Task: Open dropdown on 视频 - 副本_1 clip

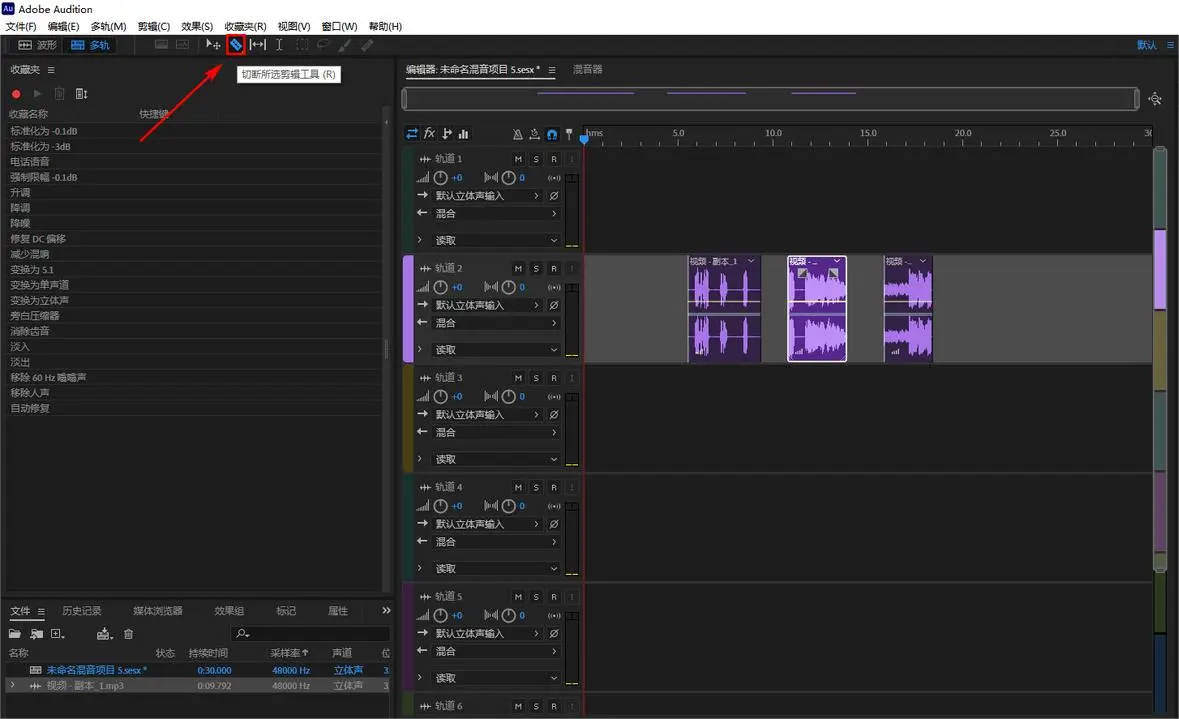Action: [x=750, y=261]
